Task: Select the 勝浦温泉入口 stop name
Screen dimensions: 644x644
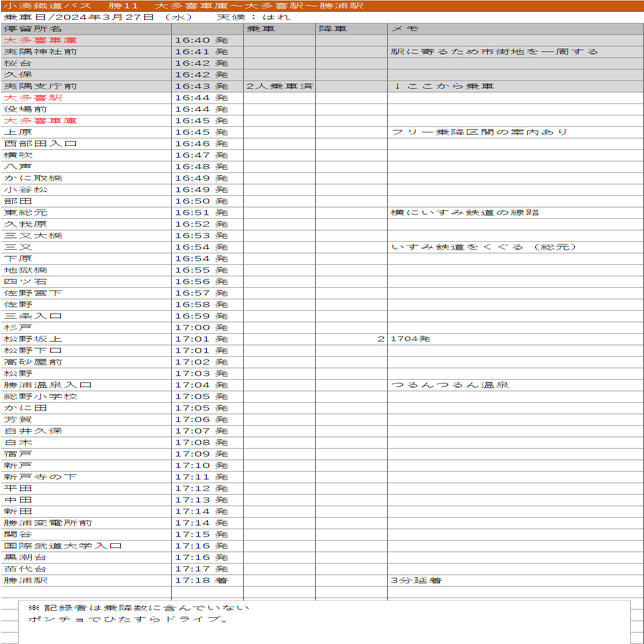Action: [48, 385]
